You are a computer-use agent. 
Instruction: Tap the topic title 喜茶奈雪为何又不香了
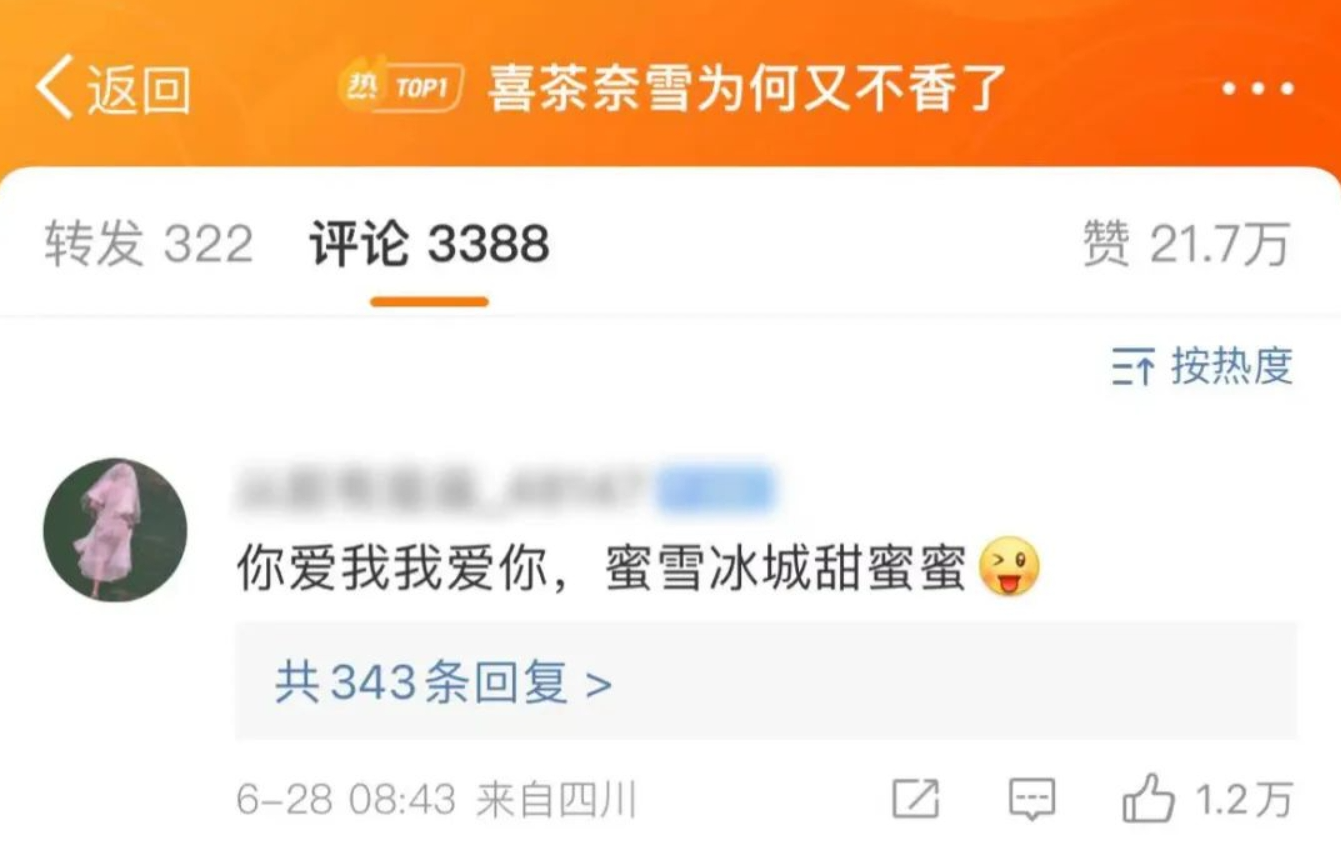pyautogui.click(x=746, y=88)
